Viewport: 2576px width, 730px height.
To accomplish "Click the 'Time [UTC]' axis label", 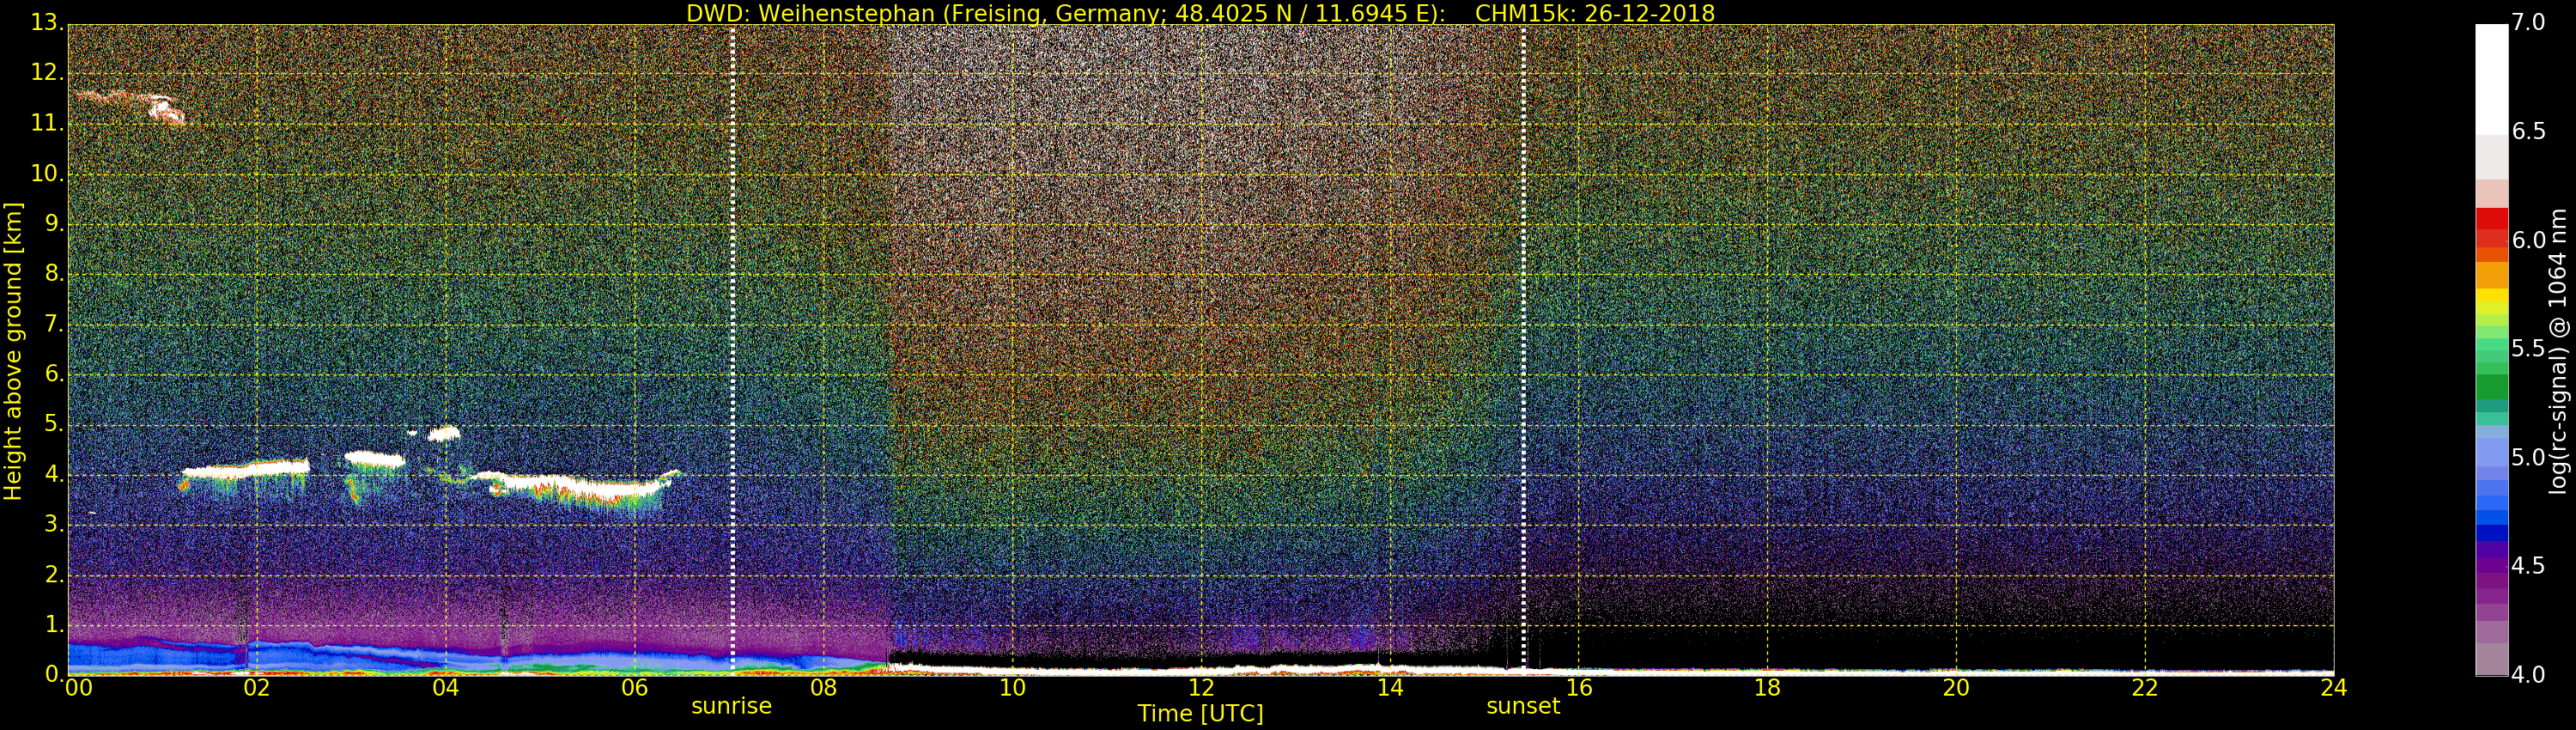I will click(x=1200, y=714).
